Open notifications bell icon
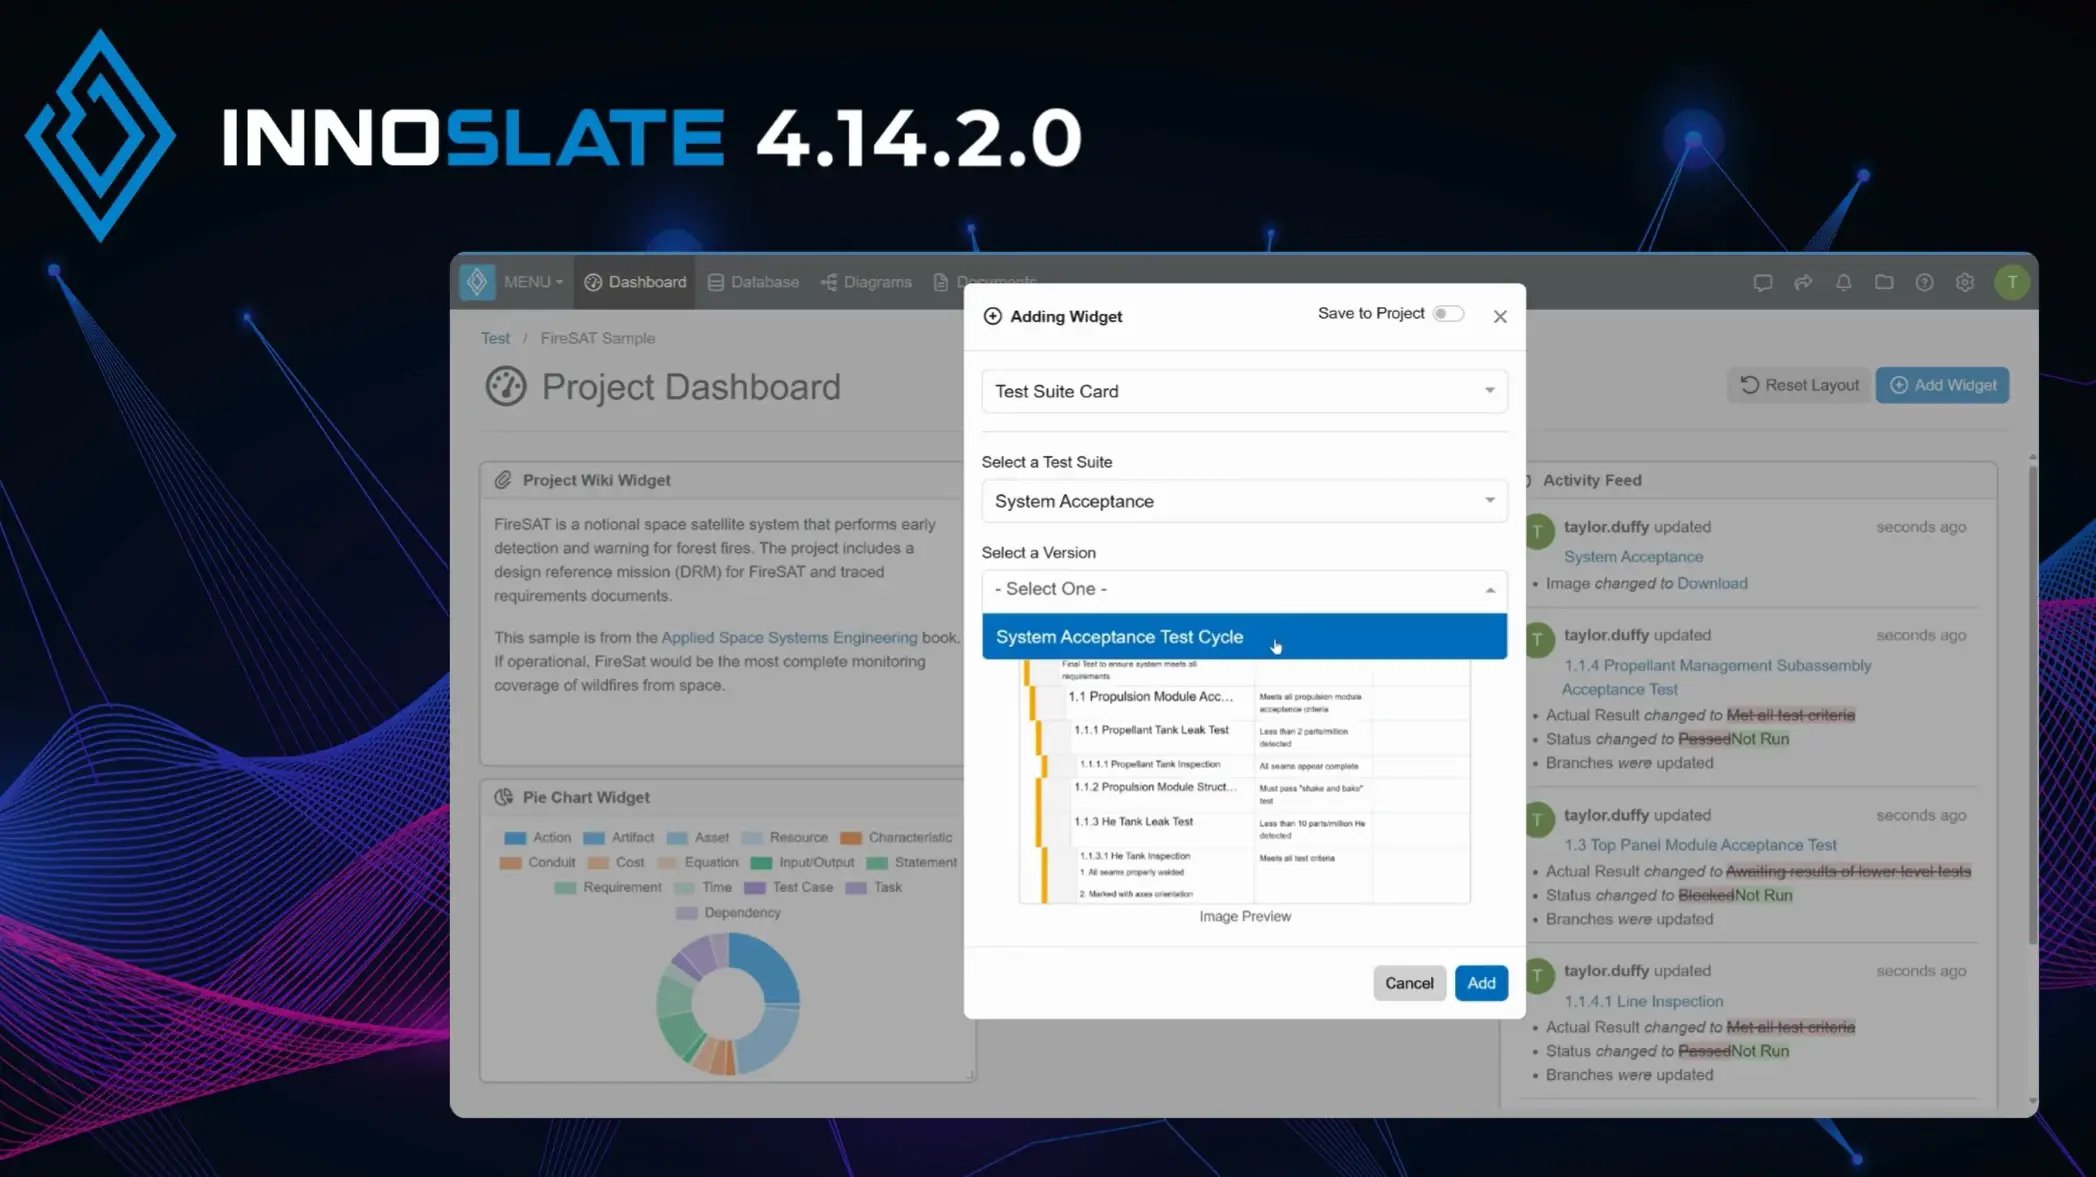Image resolution: width=2096 pixels, height=1177 pixels. click(1843, 283)
